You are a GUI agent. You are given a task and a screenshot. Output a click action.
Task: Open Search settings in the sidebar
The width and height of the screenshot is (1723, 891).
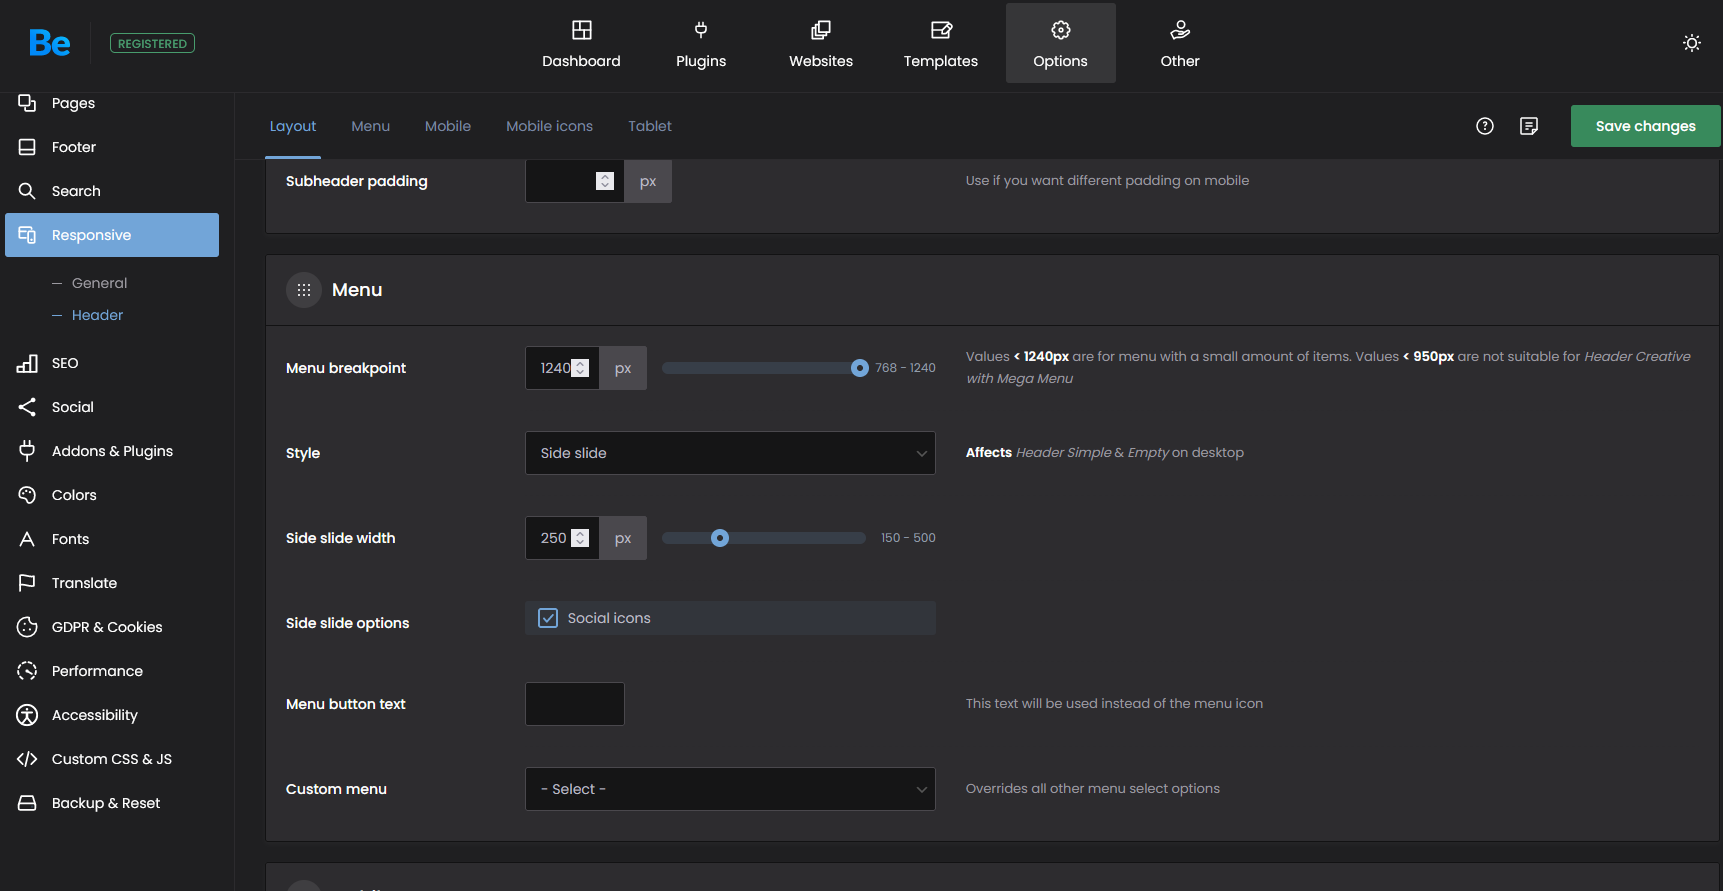tap(112, 191)
